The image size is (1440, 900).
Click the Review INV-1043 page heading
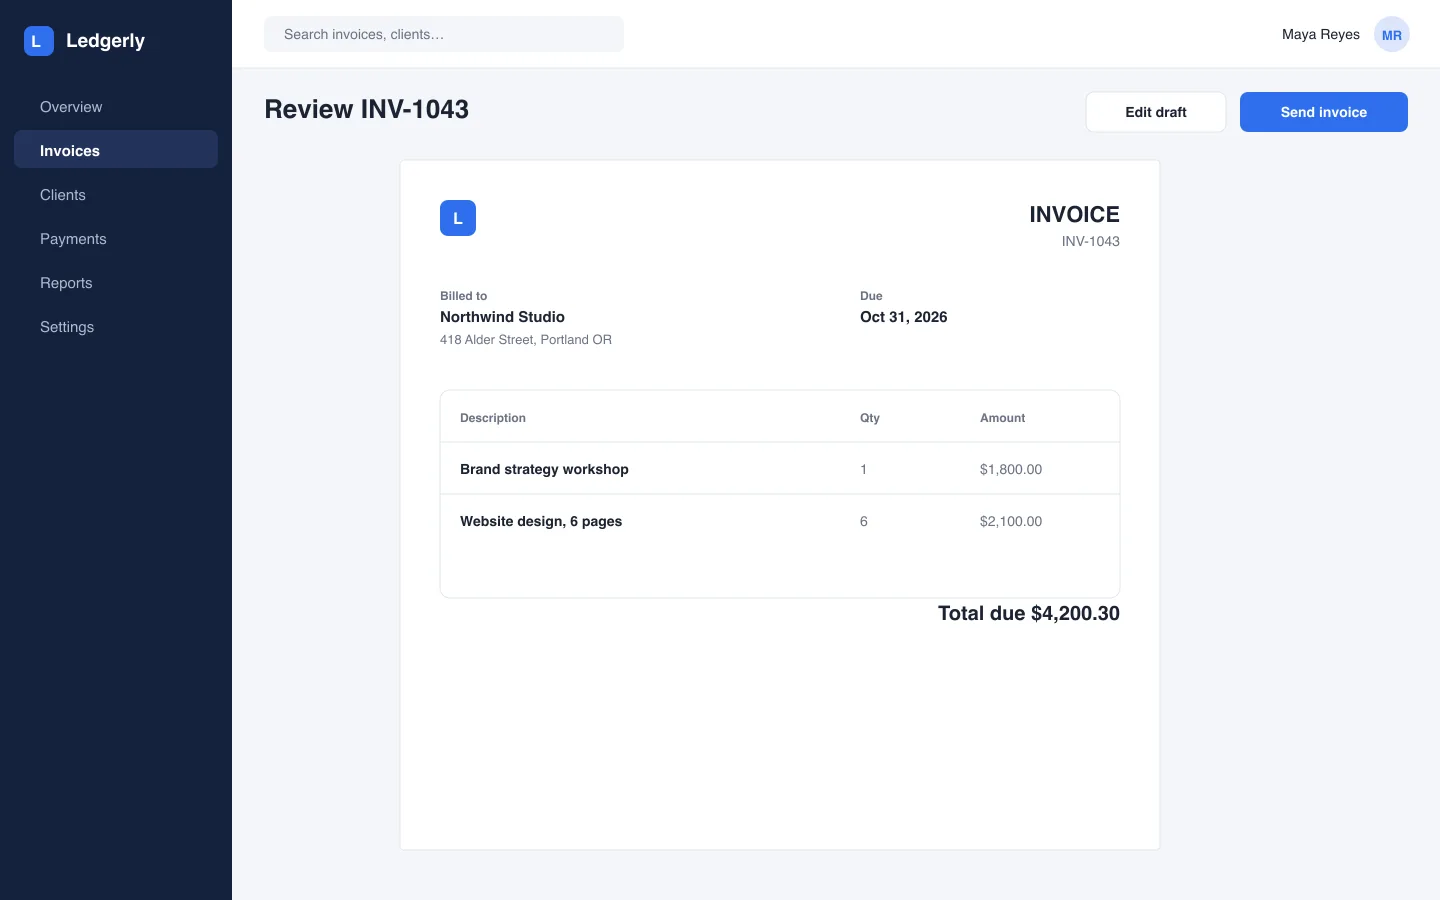367,109
